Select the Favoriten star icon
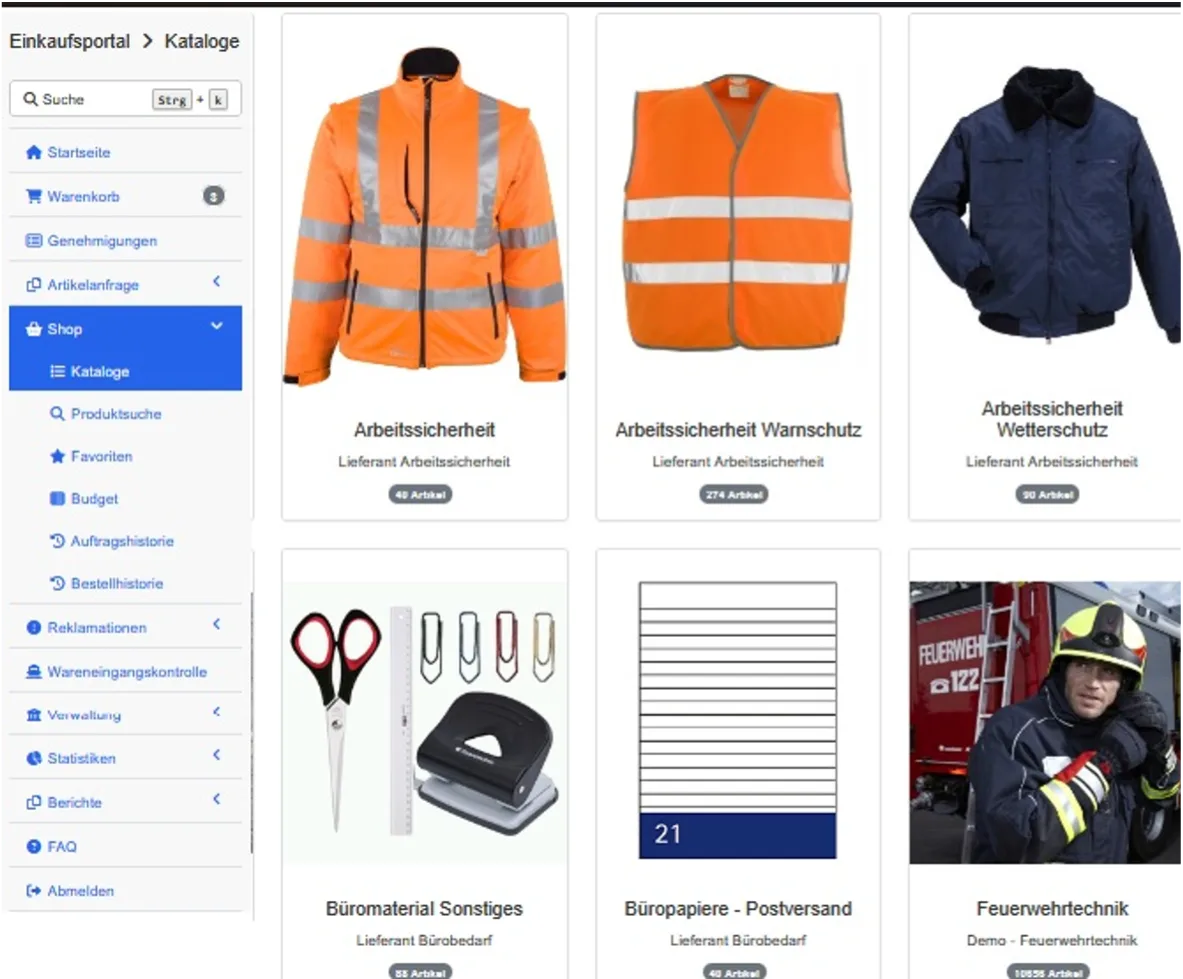 click(57, 456)
